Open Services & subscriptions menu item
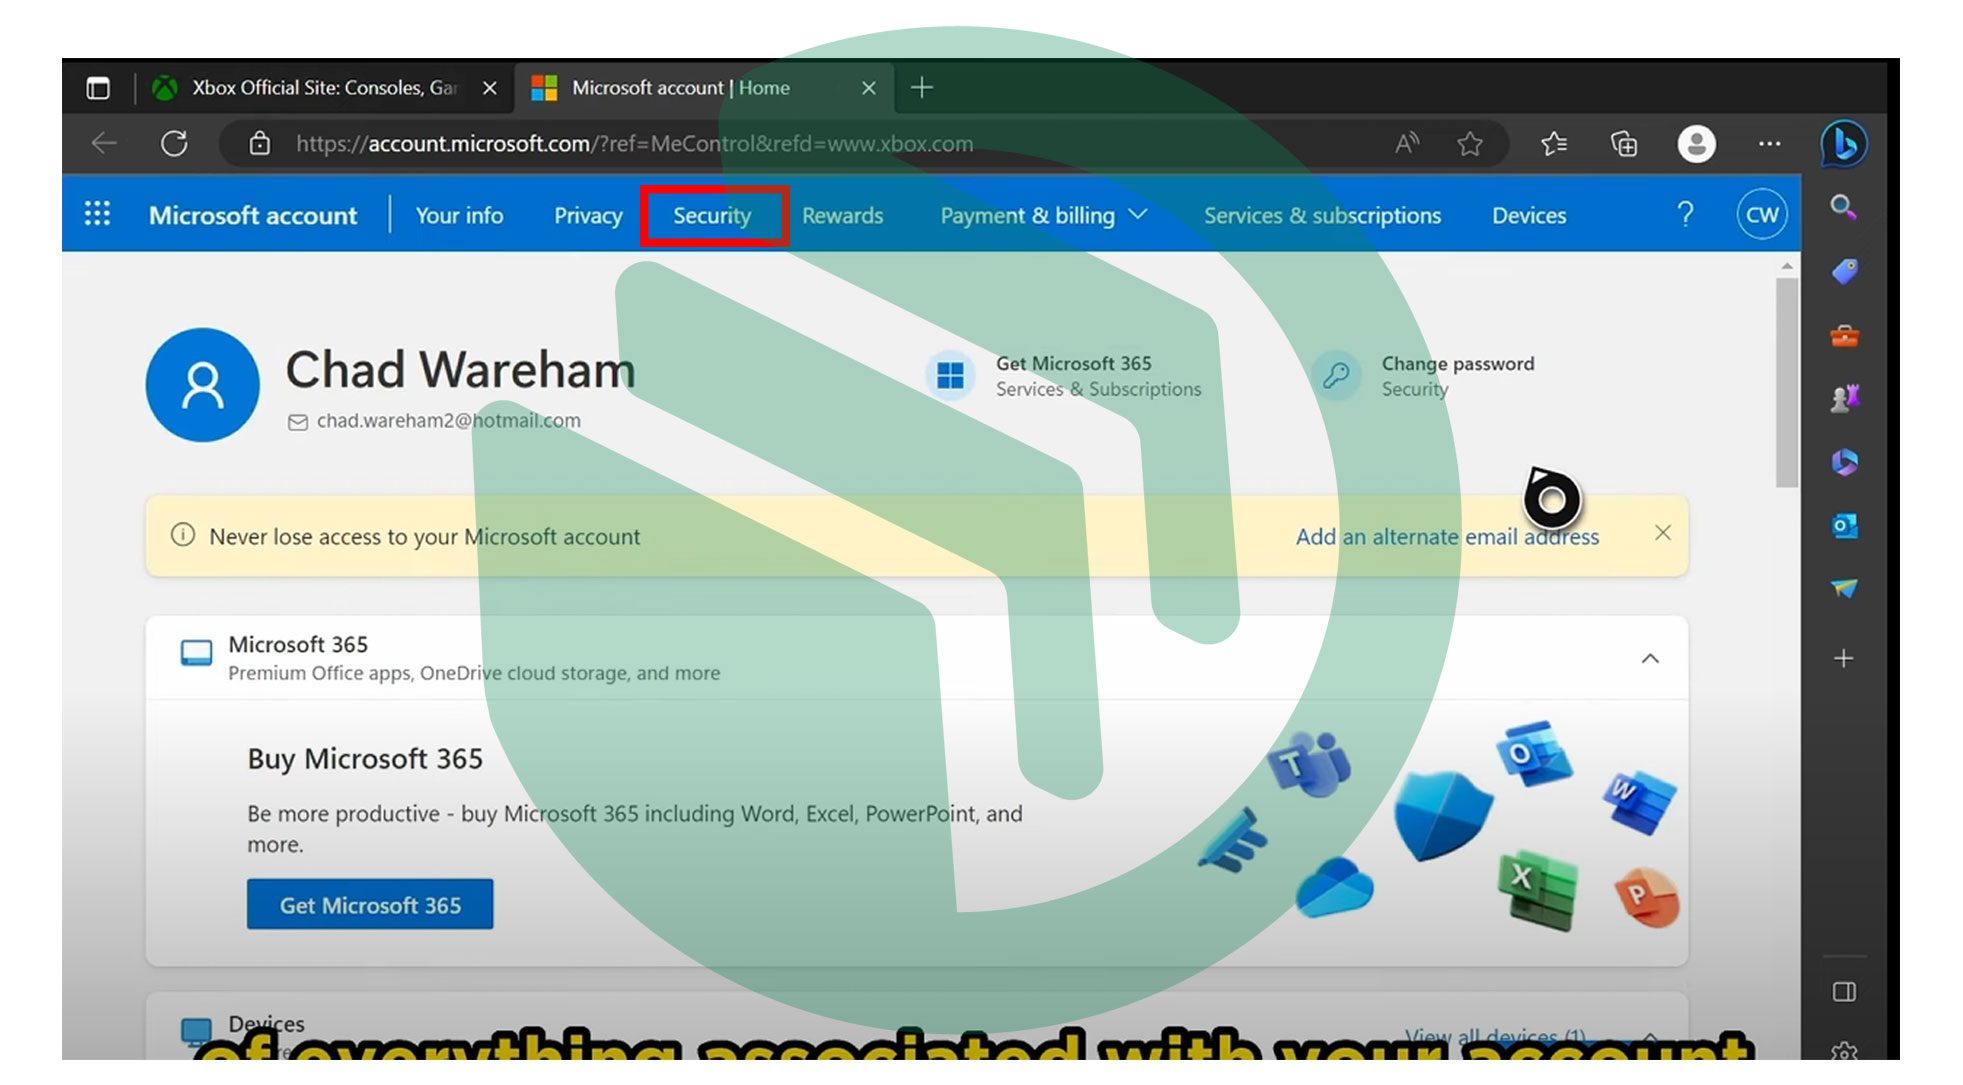This screenshot has height=1085, width=1963. coord(1322,216)
